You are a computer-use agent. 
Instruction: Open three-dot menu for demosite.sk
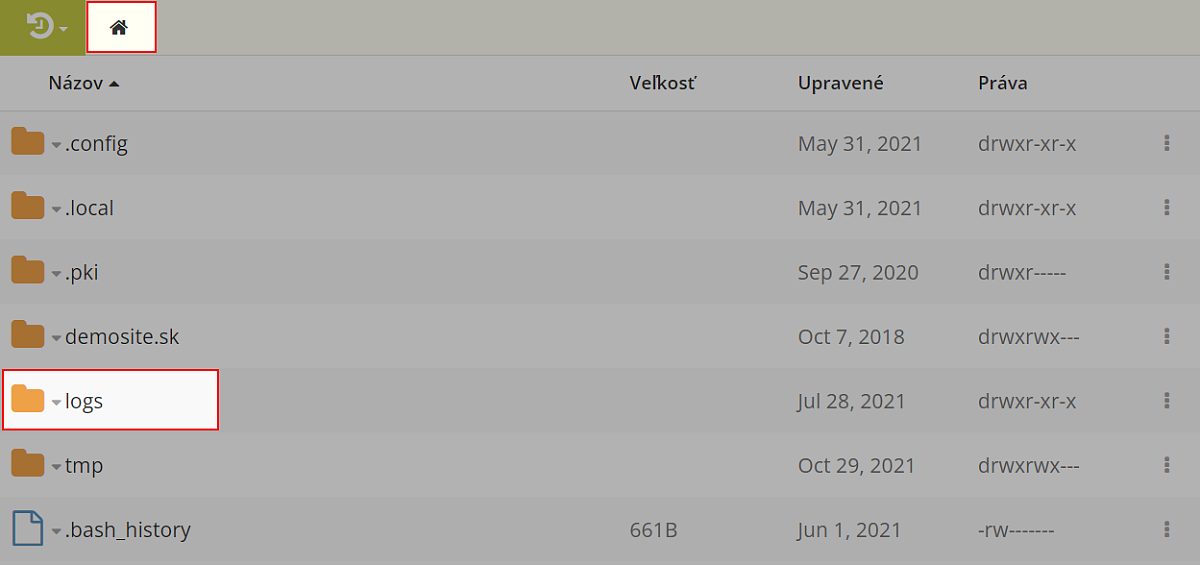(1167, 336)
